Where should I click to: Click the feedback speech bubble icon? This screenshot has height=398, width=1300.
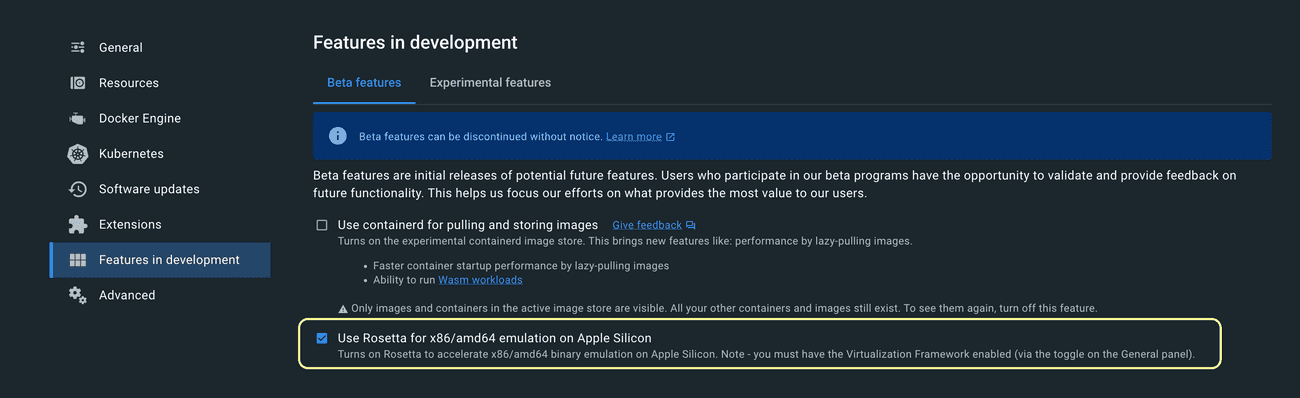point(691,226)
